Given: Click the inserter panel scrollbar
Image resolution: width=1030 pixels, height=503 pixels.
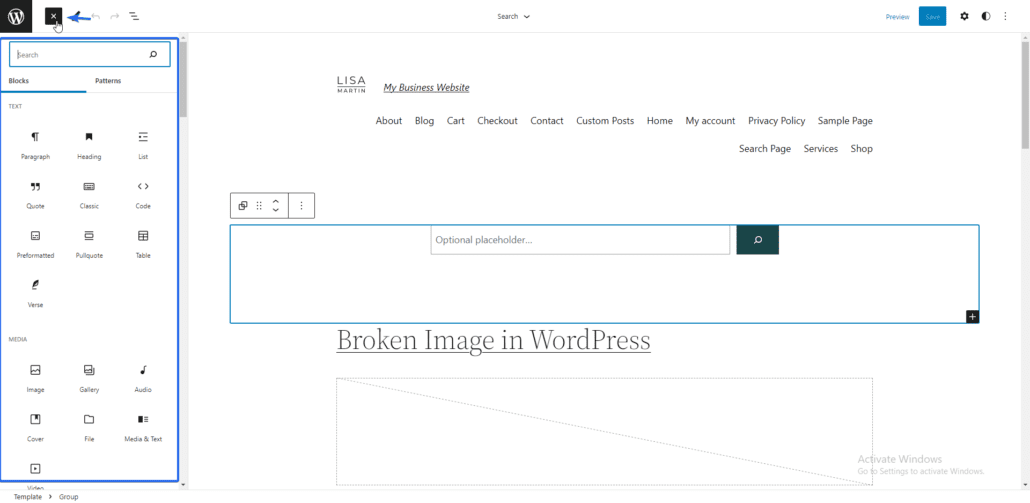Looking at the screenshot, I should click(x=183, y=79).
